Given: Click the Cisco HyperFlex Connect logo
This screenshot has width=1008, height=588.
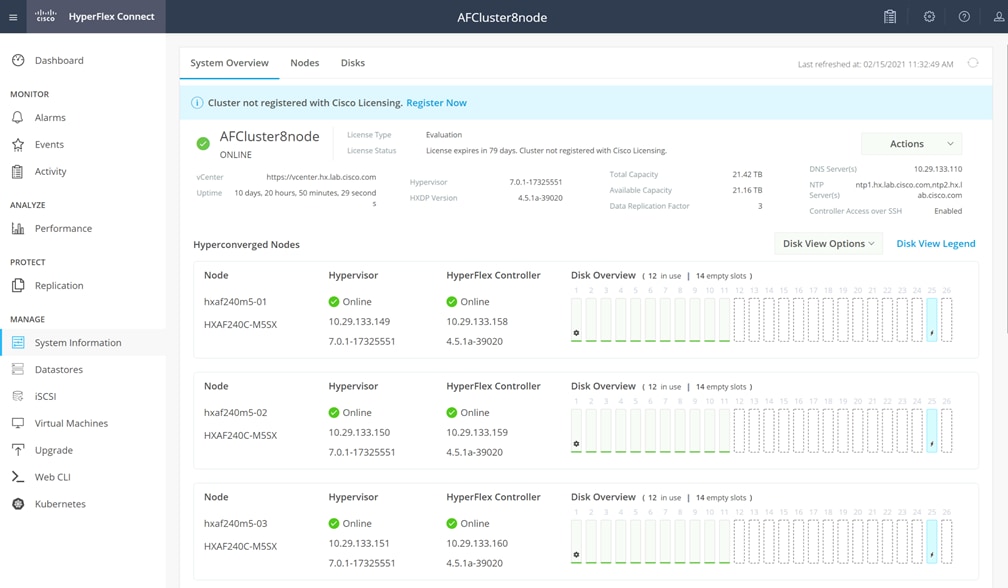Looking at the screenshot, I should pos(95,17).
